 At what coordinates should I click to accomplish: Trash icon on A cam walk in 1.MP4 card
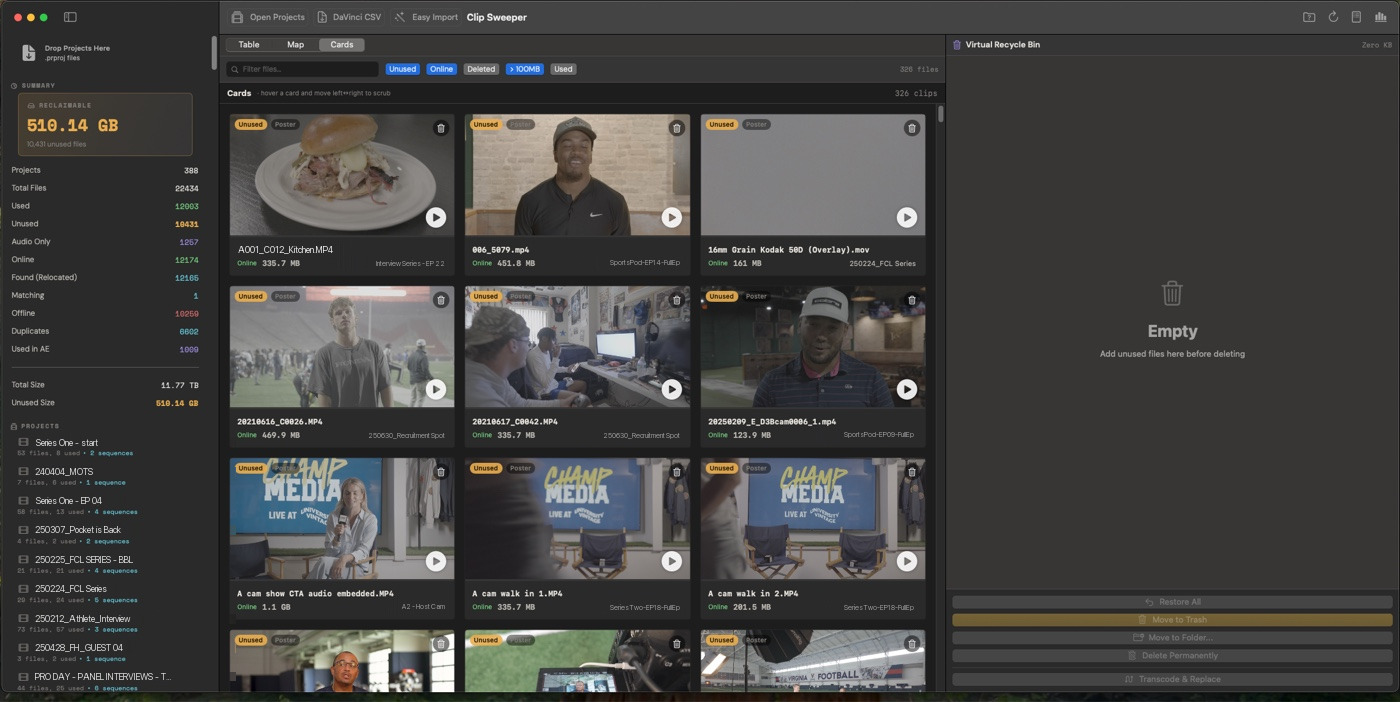pos(676,472)
